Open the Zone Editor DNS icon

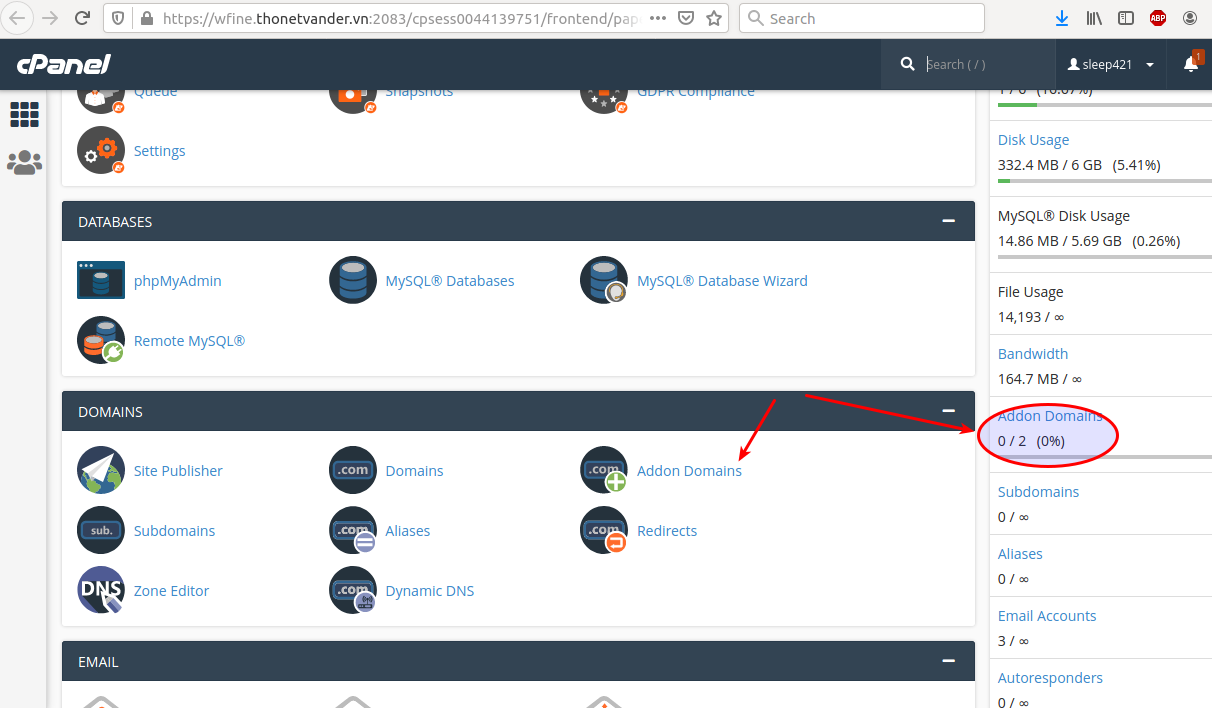tap(101, 590)
